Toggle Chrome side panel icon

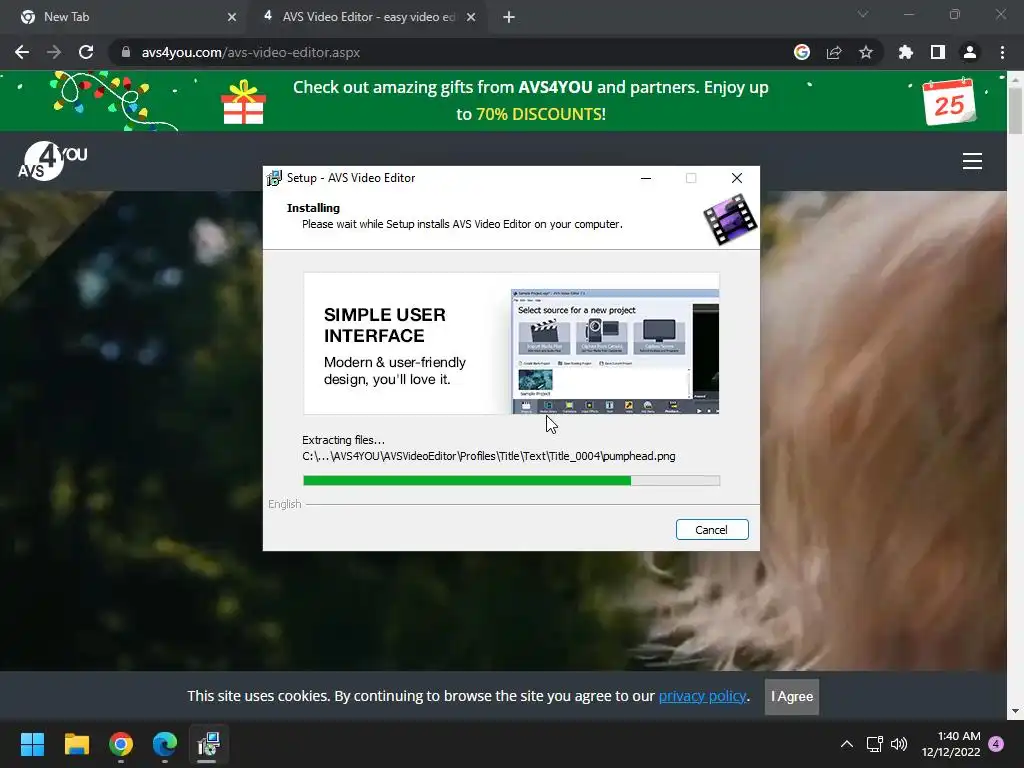point(938,52)
